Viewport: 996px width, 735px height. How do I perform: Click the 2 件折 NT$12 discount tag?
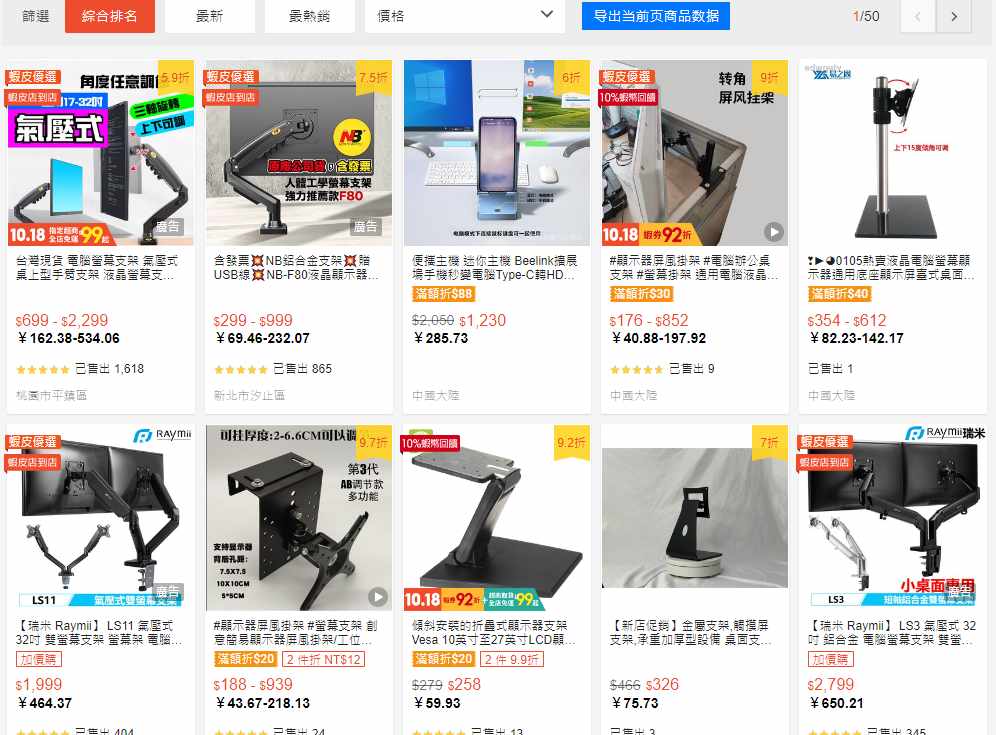click(323, 659)
